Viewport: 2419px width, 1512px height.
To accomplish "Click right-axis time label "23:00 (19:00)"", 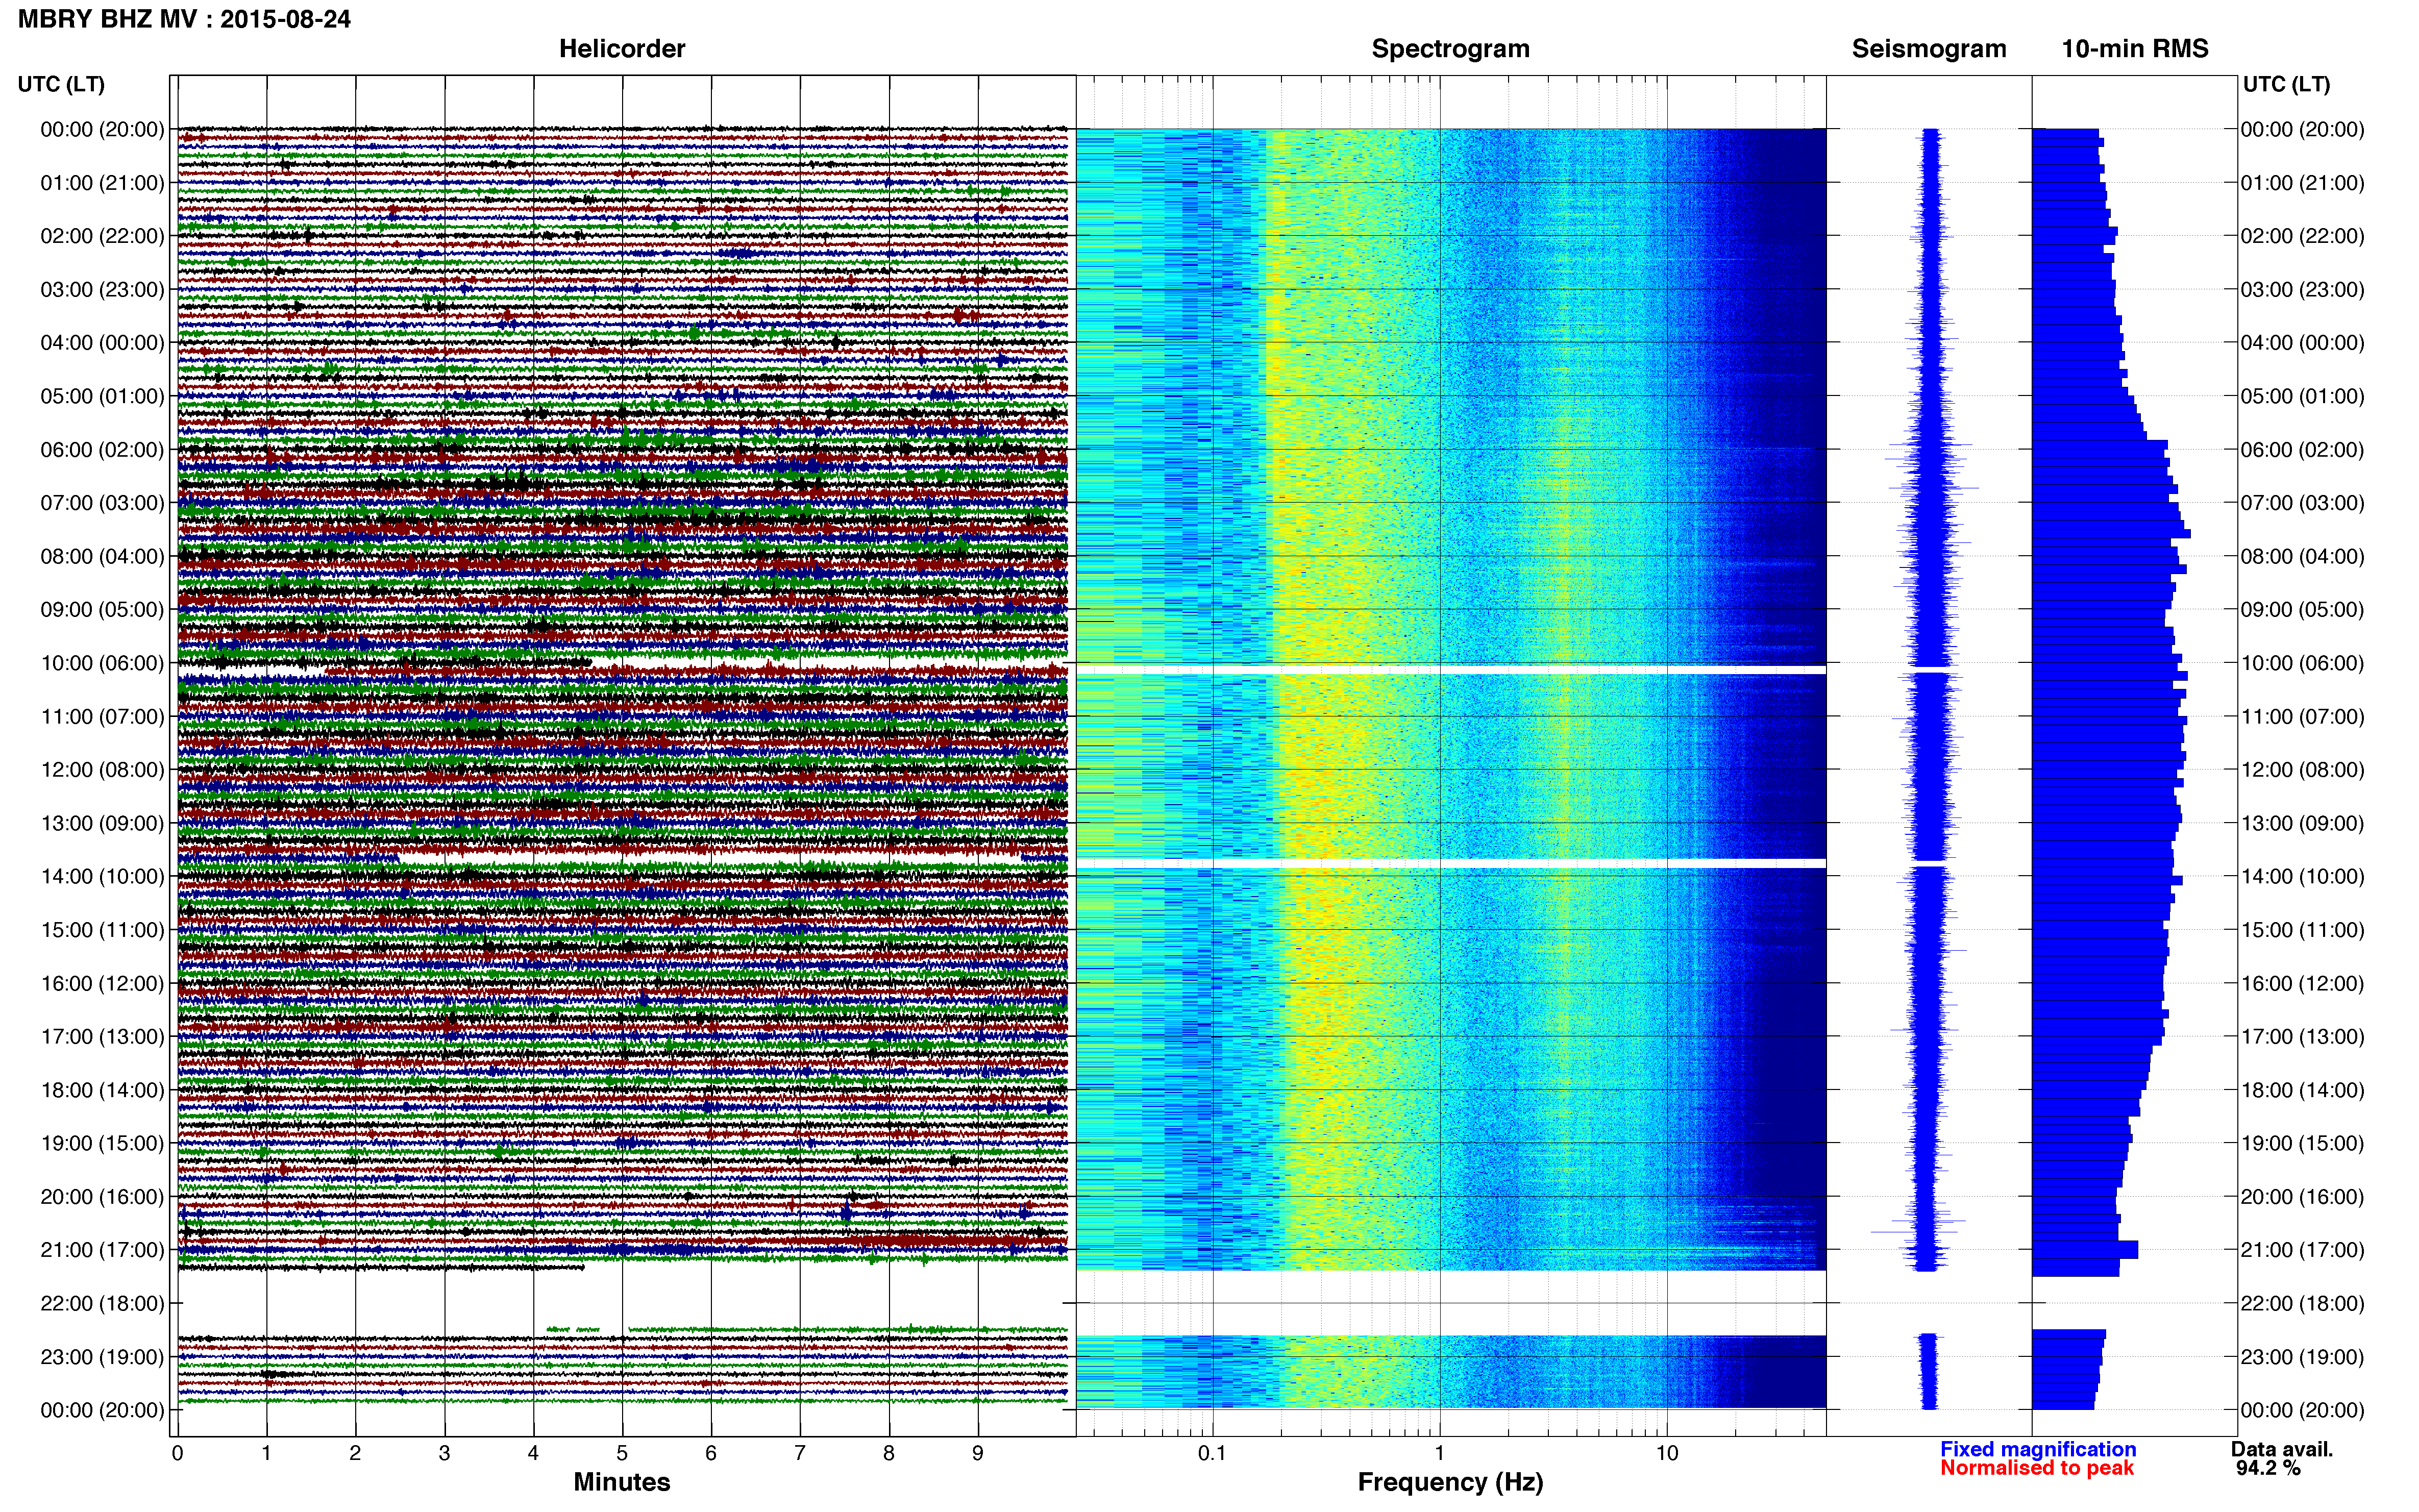I will 2303,1357.
